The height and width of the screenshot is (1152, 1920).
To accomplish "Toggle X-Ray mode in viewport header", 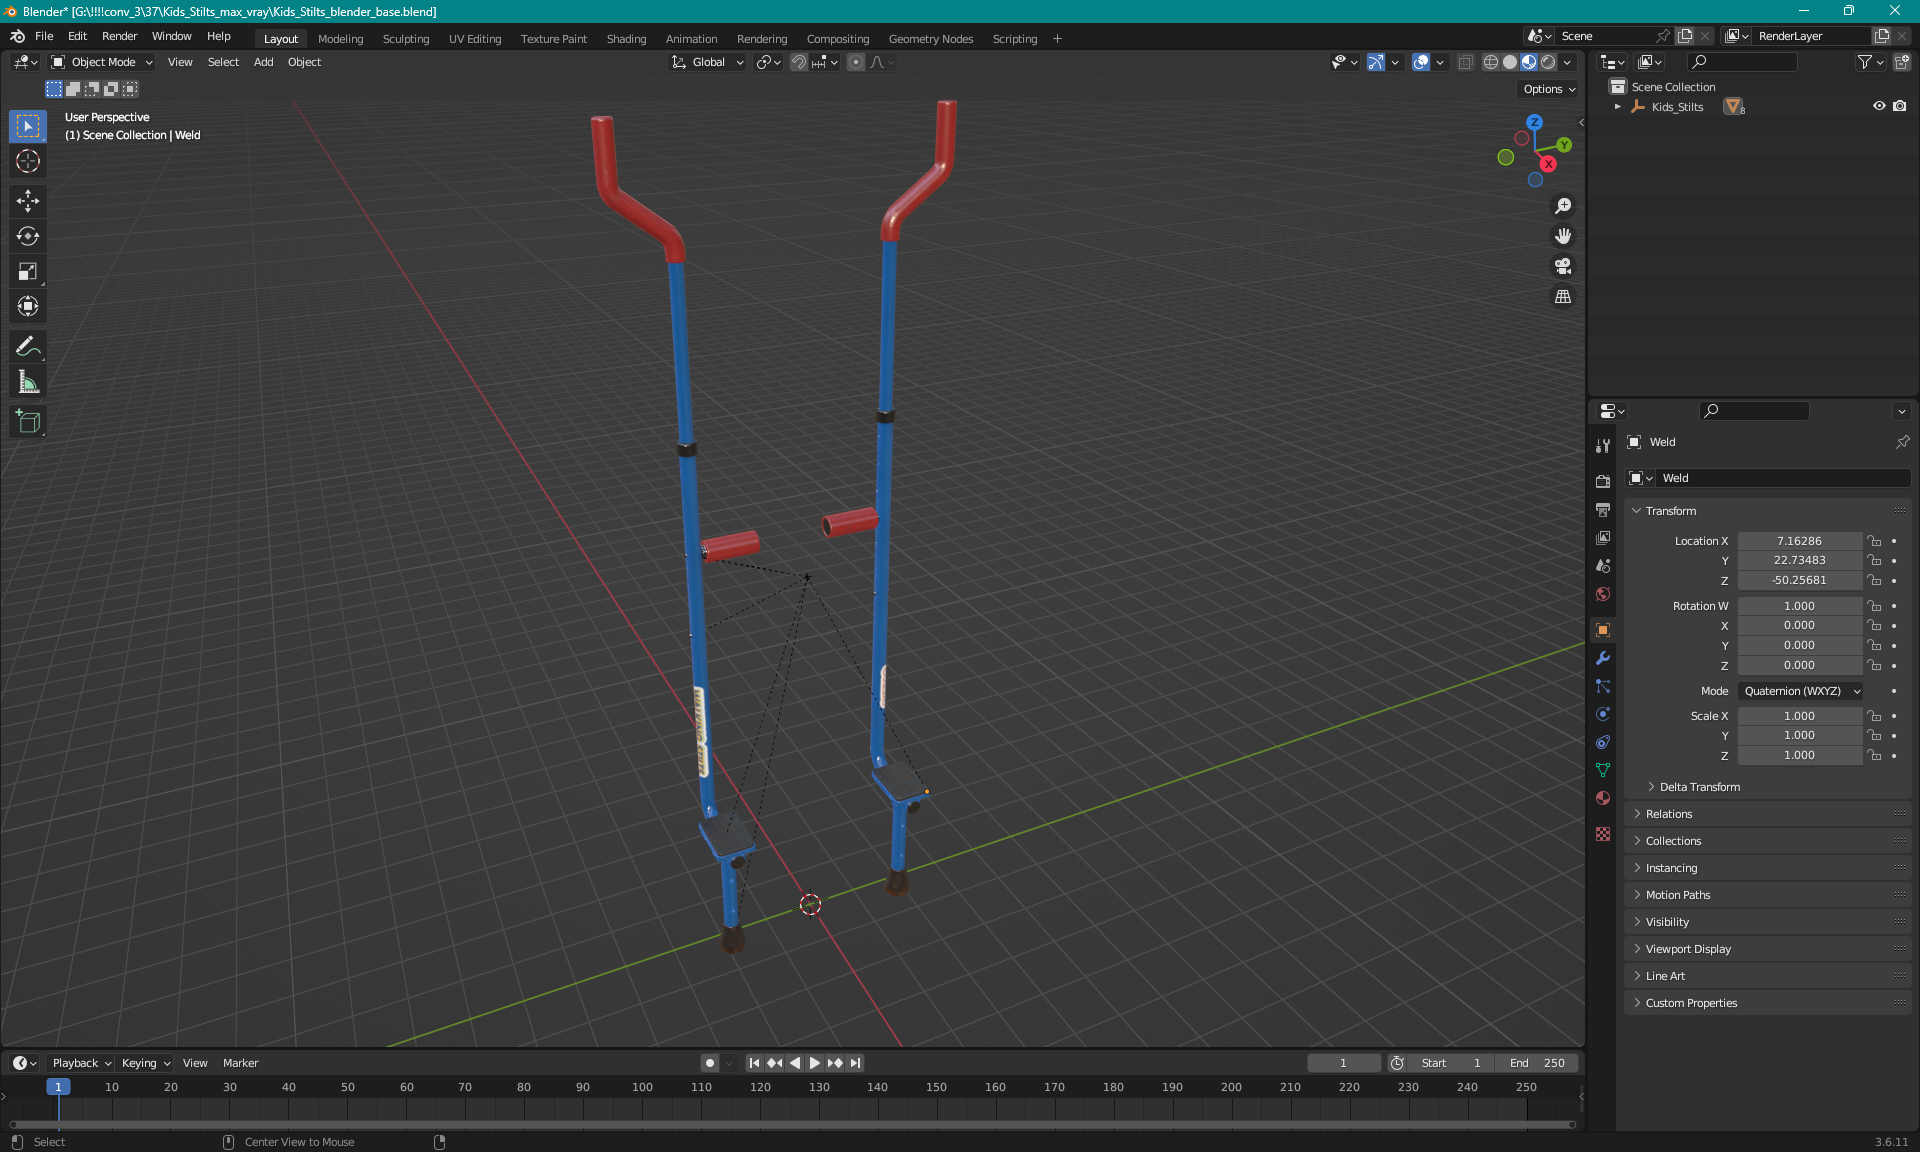I will click(x=1465, y=62).
